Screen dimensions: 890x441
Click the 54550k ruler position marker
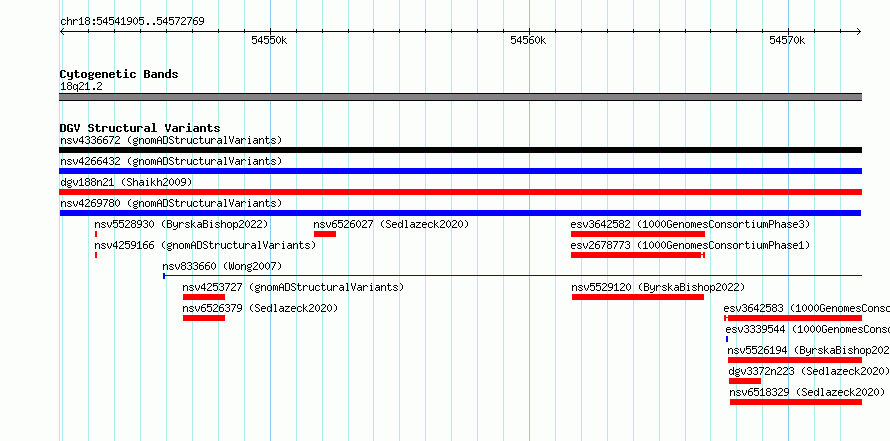[270, 40]
